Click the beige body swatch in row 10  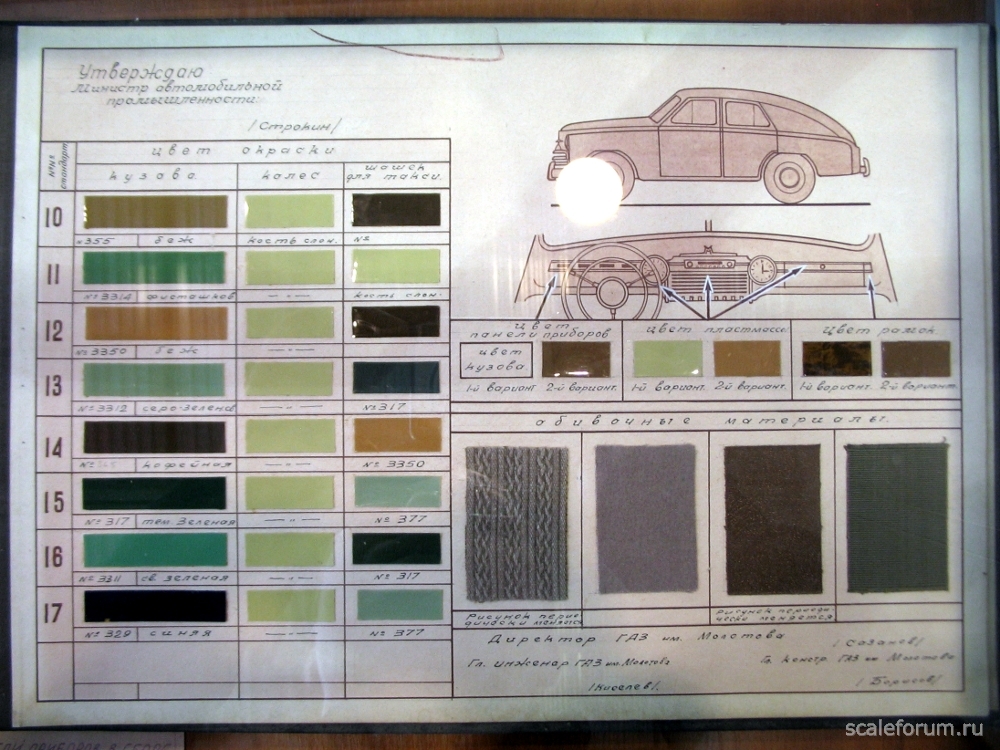156,212
